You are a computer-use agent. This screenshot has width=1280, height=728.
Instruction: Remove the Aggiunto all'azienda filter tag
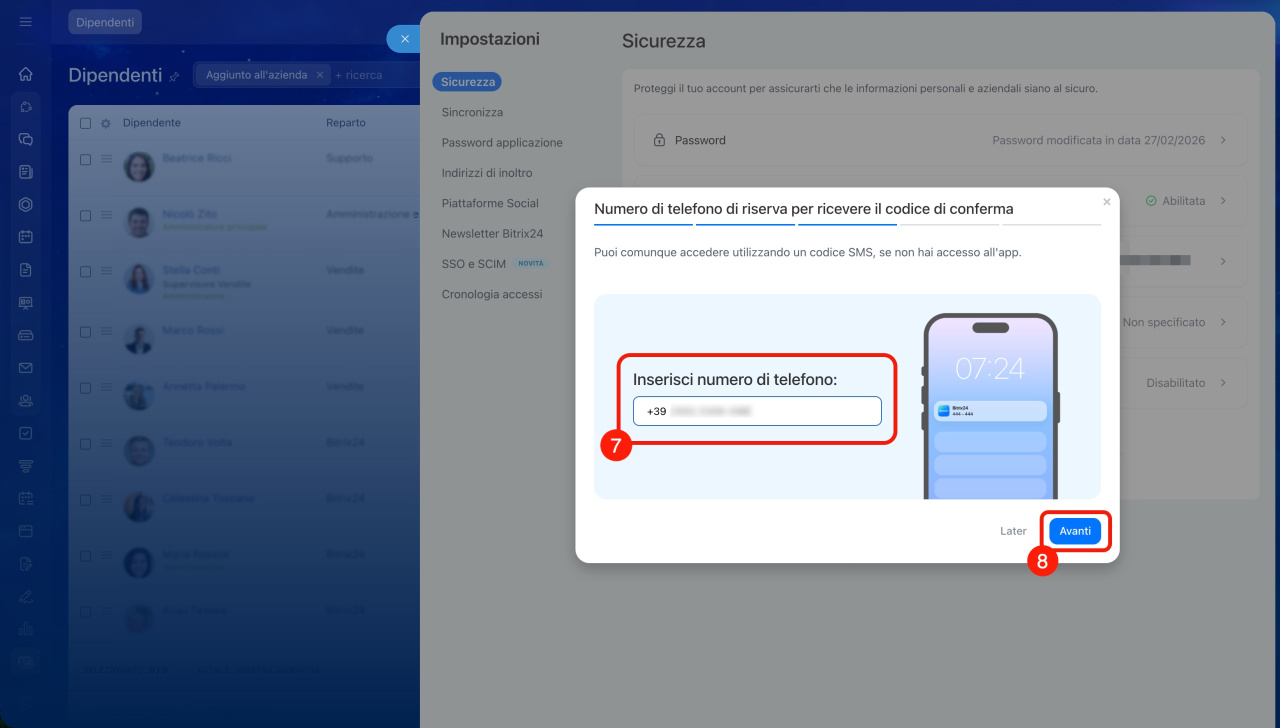pos(320,75)
